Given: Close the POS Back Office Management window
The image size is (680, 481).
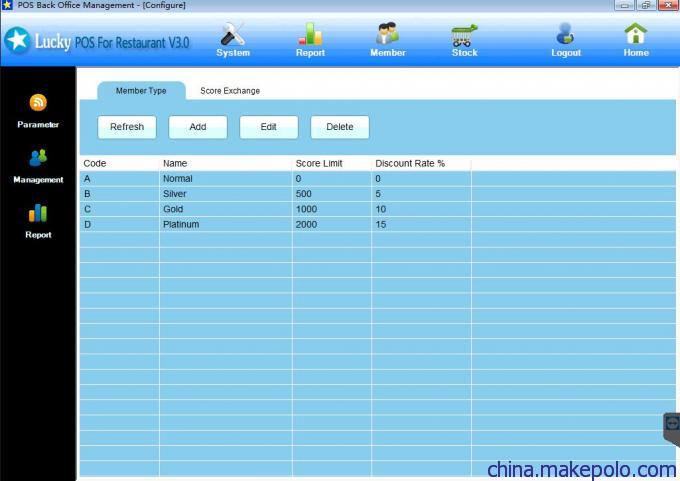Looking at the screenshot, I should [x=668, y=5].
